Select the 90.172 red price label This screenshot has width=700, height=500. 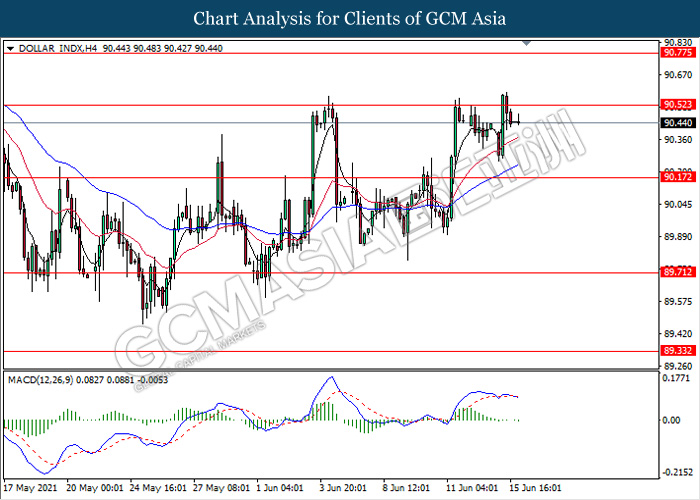[x=678, y=177]
